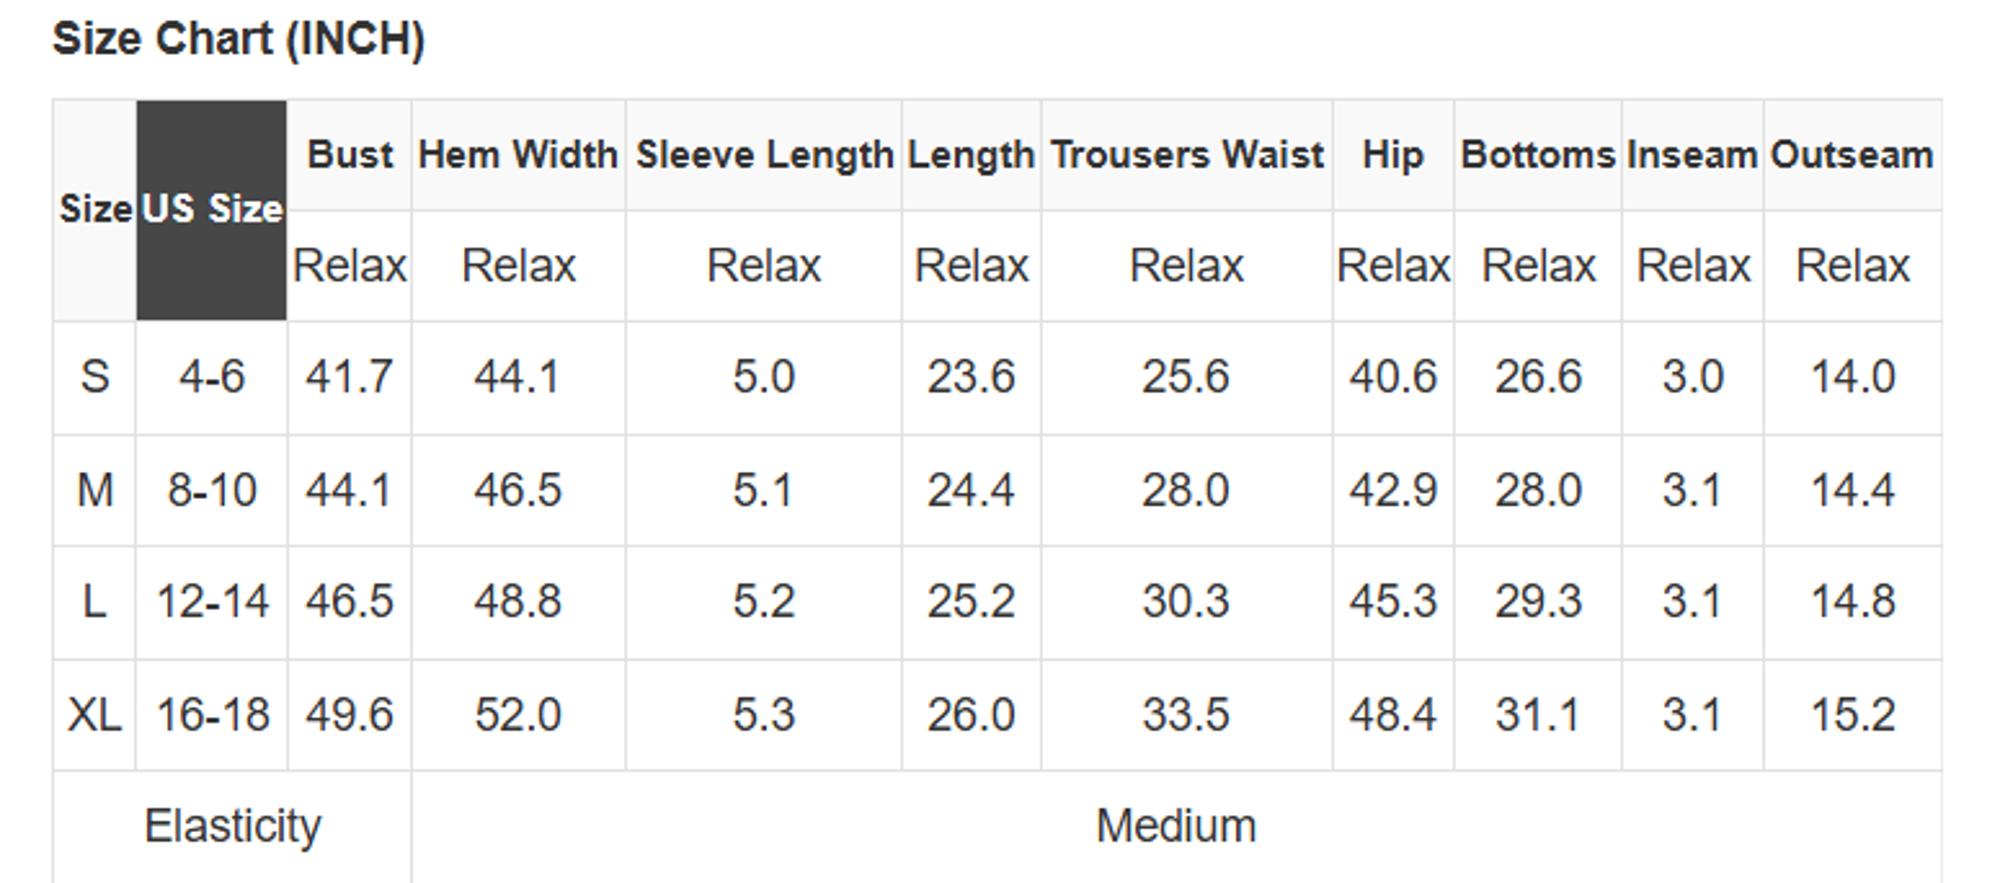
Task: Select the size L hip value 45.3
Action: [x=1393, y=602]
